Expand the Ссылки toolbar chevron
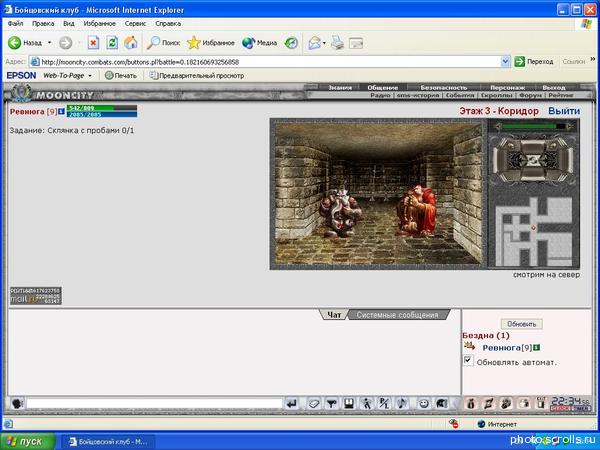Image resolution: width=600 pixels, height=450 pixels. coord(593,60)
